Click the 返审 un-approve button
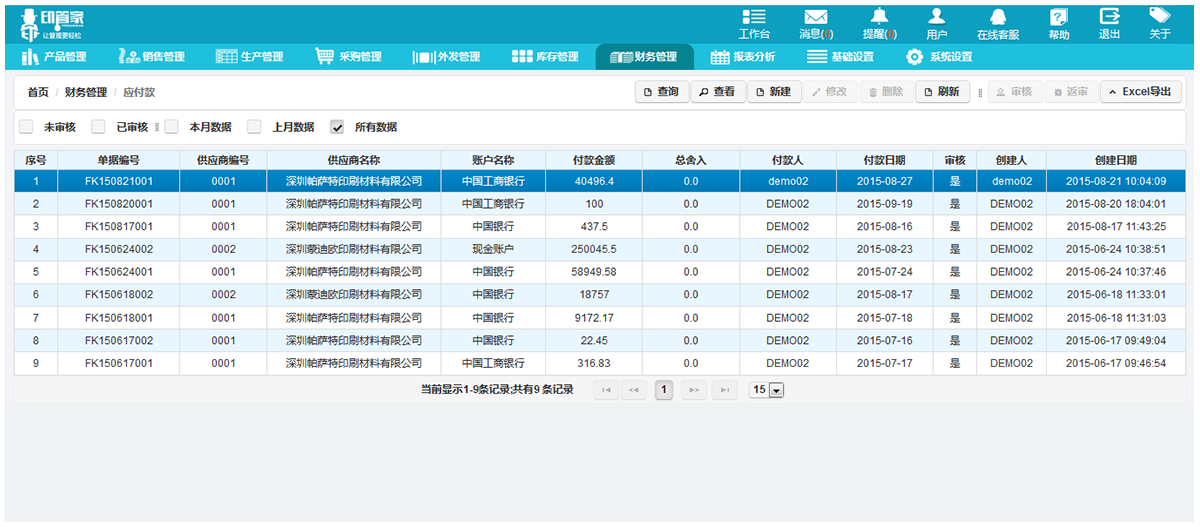 coord(1070,92)
